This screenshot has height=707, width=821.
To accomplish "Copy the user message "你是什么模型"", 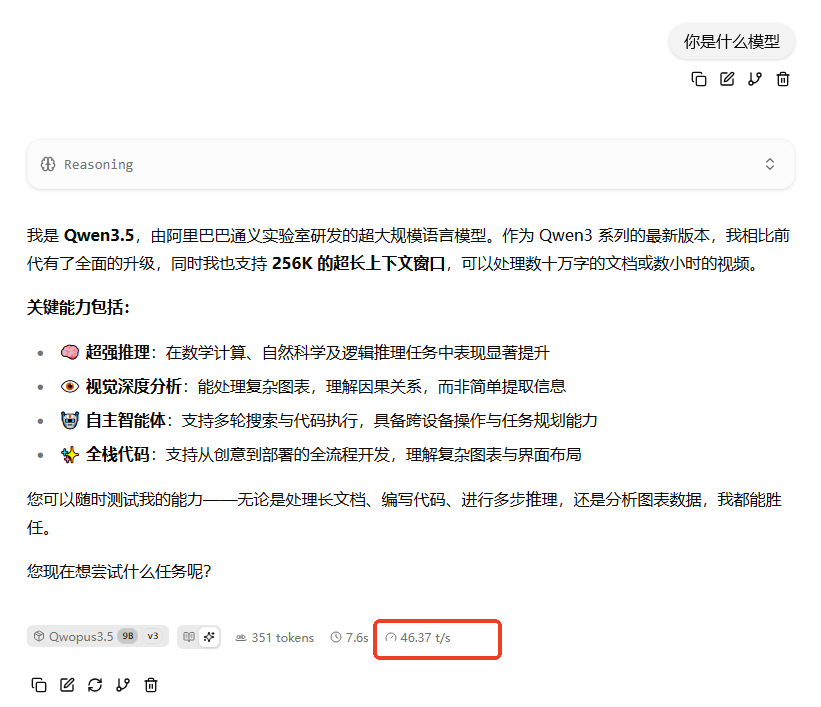I will 699,79.
